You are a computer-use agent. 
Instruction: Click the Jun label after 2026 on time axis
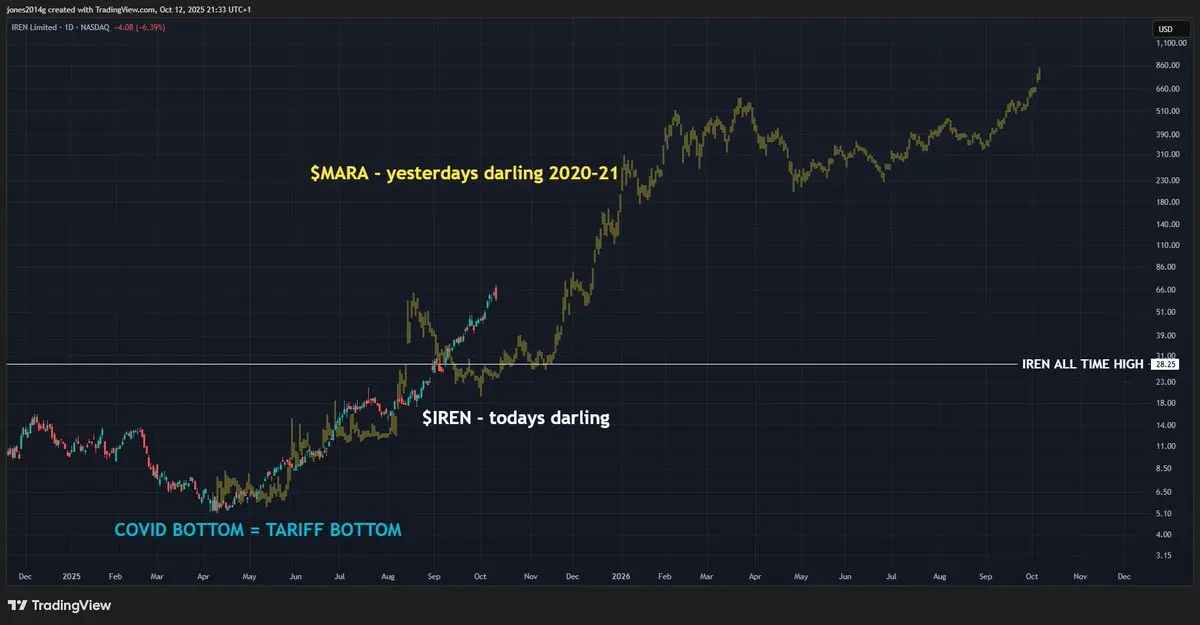click(x=845, y=577)
